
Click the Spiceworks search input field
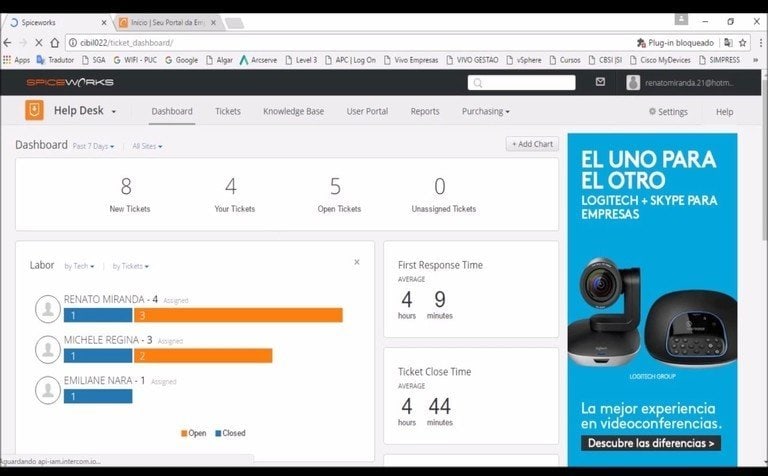click(522, 82)
